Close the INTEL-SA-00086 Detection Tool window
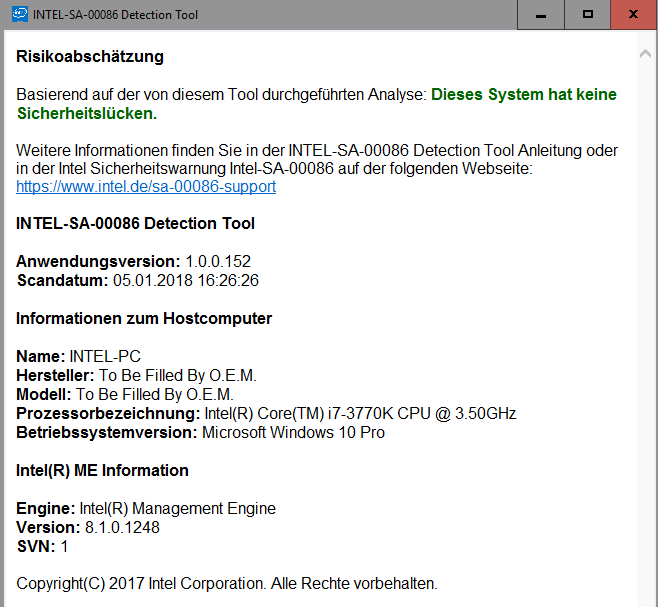 633,15
